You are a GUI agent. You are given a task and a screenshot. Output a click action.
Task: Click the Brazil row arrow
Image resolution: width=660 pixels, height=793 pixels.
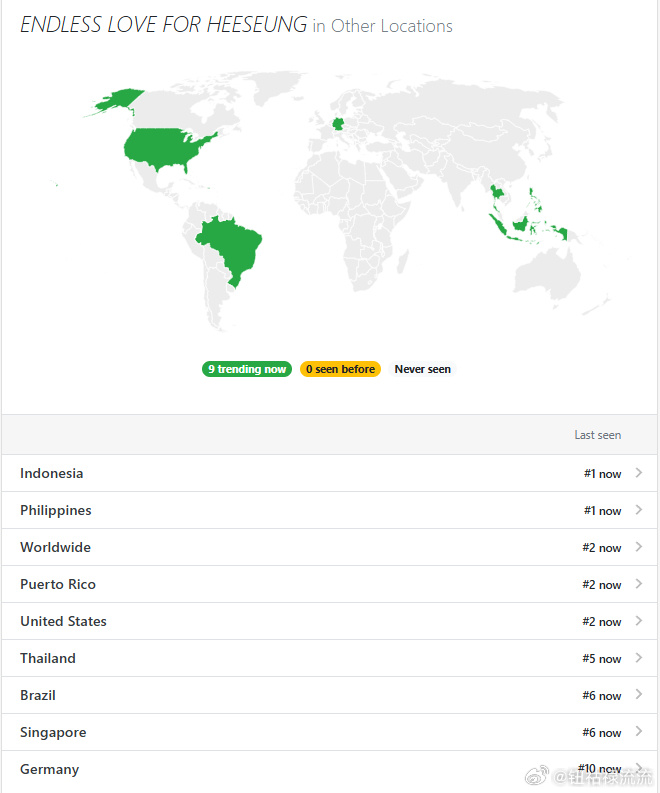tap(638, 695)
